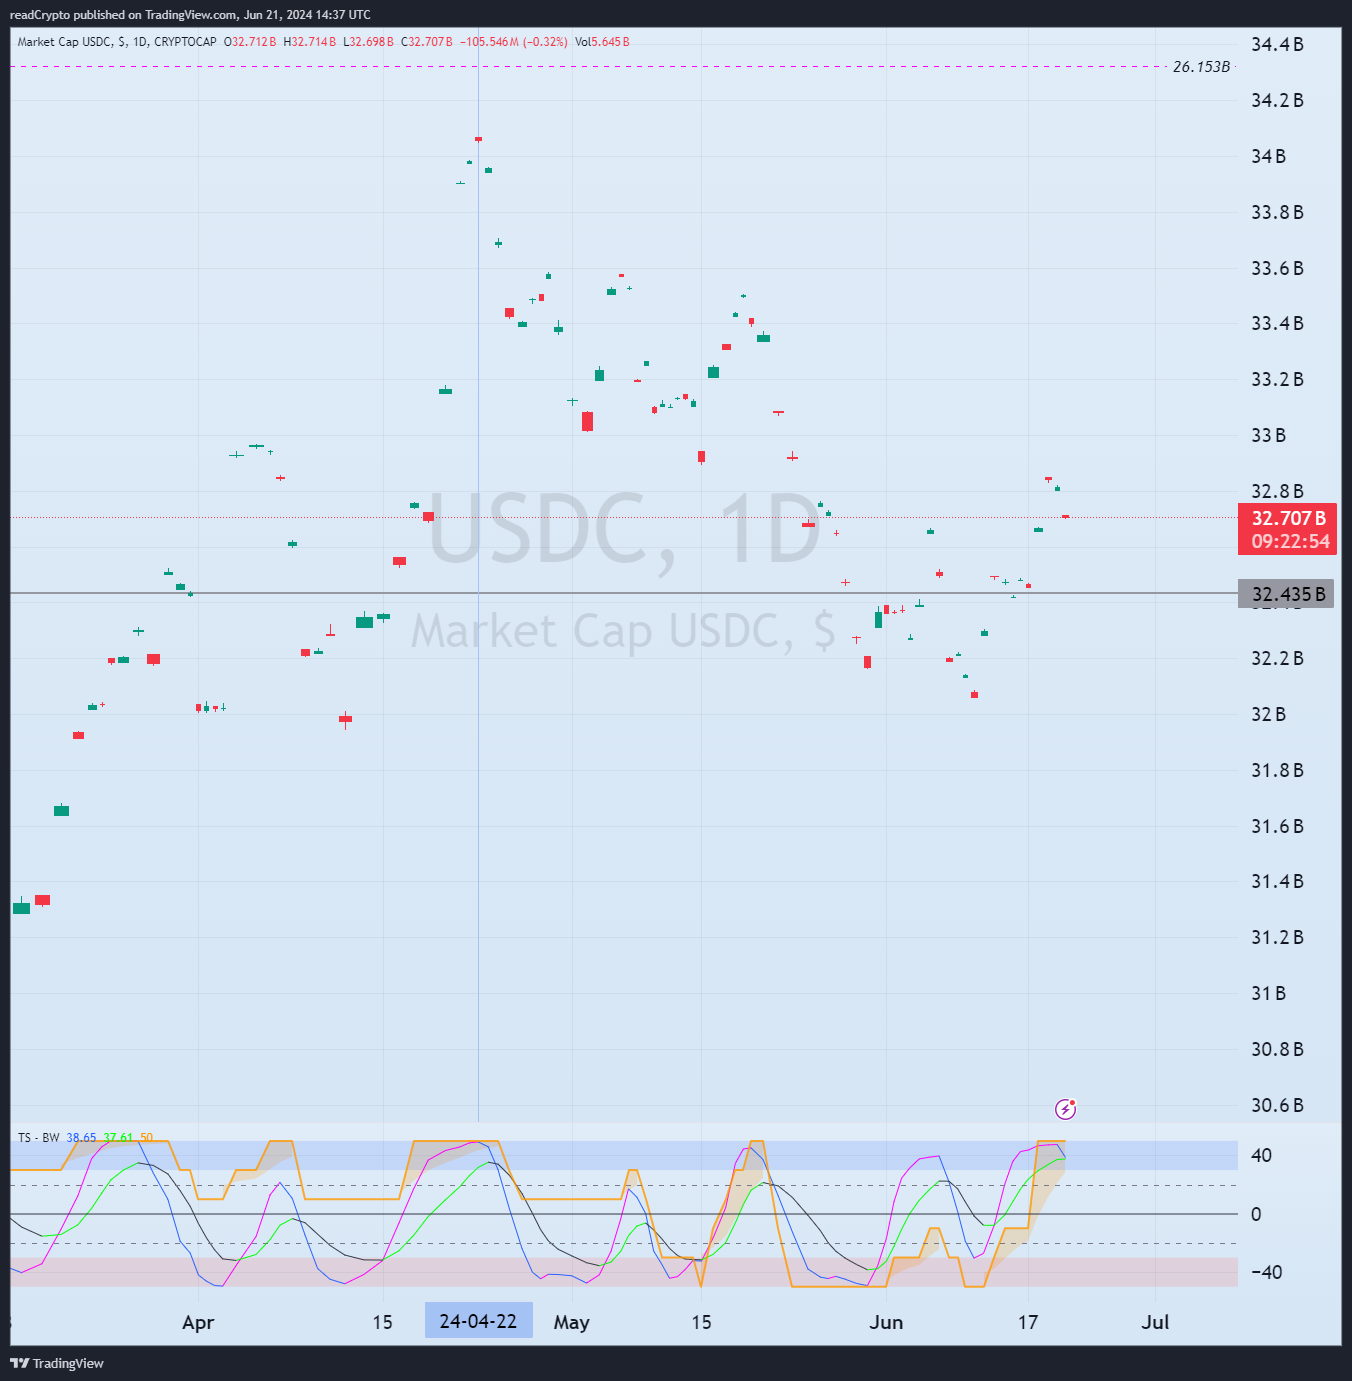Click the TS - BW indicator label
The width and height of the screenshot is (1352, 1381).
pyautogui.click(x=38, y=1138)
